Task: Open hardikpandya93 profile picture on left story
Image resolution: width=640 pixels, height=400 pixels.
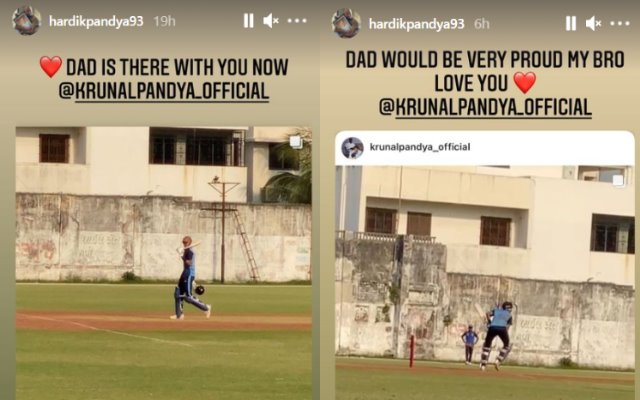Action: (27, 21)
